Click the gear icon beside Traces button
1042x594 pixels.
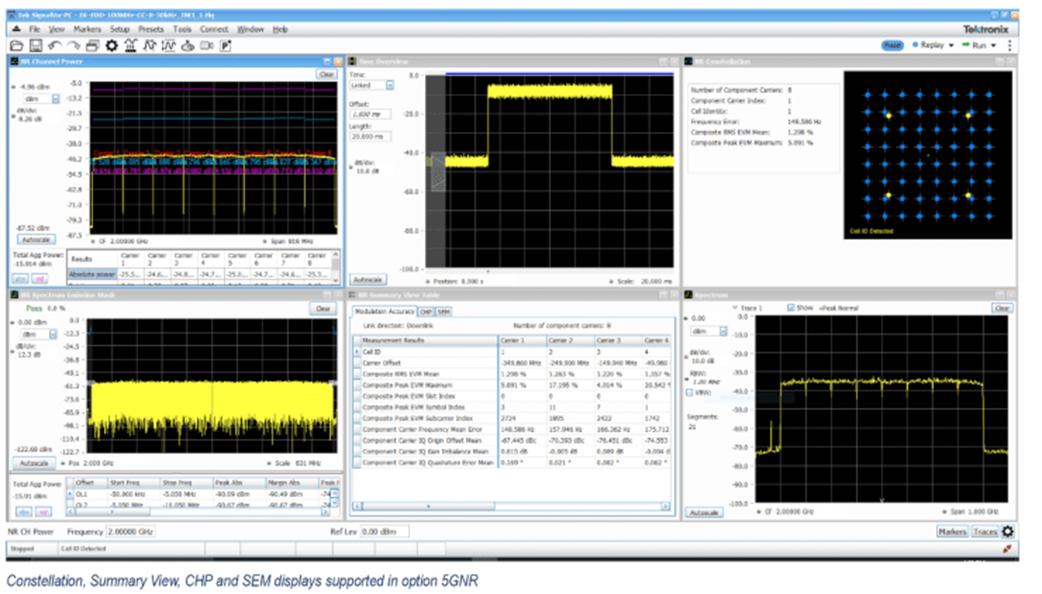[1007, 532]
